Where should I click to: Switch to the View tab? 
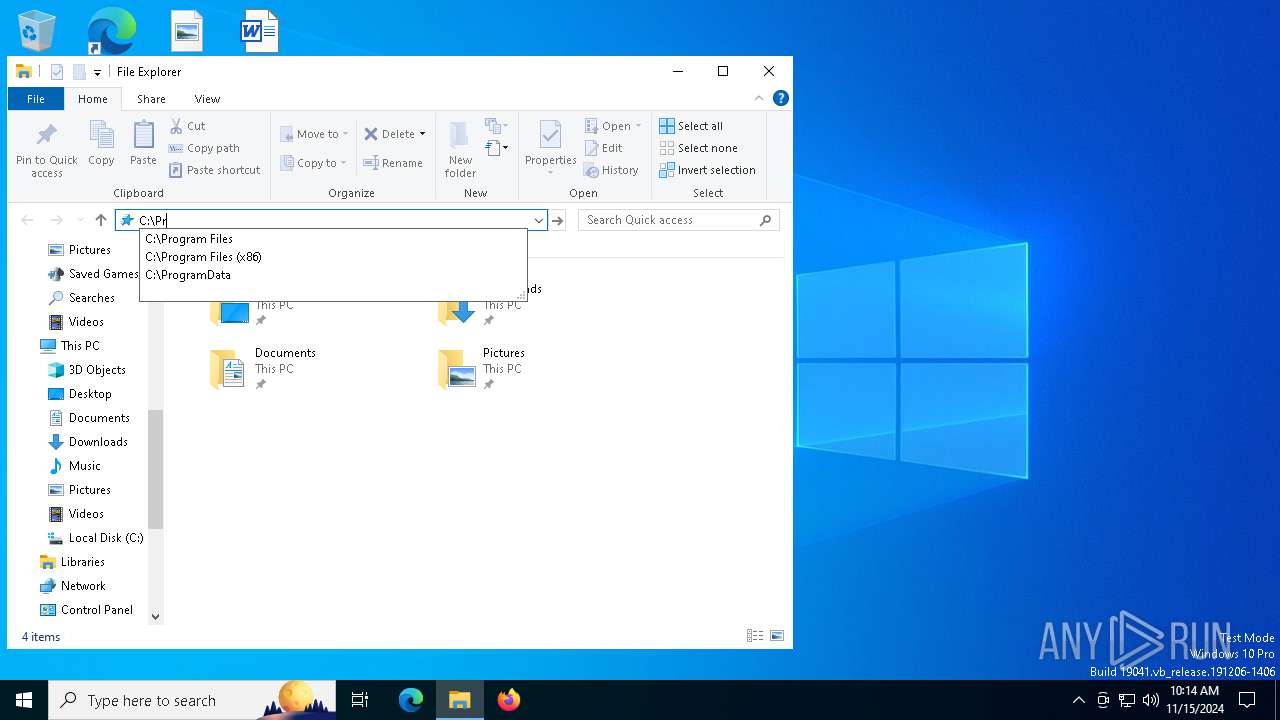(207, 99)
